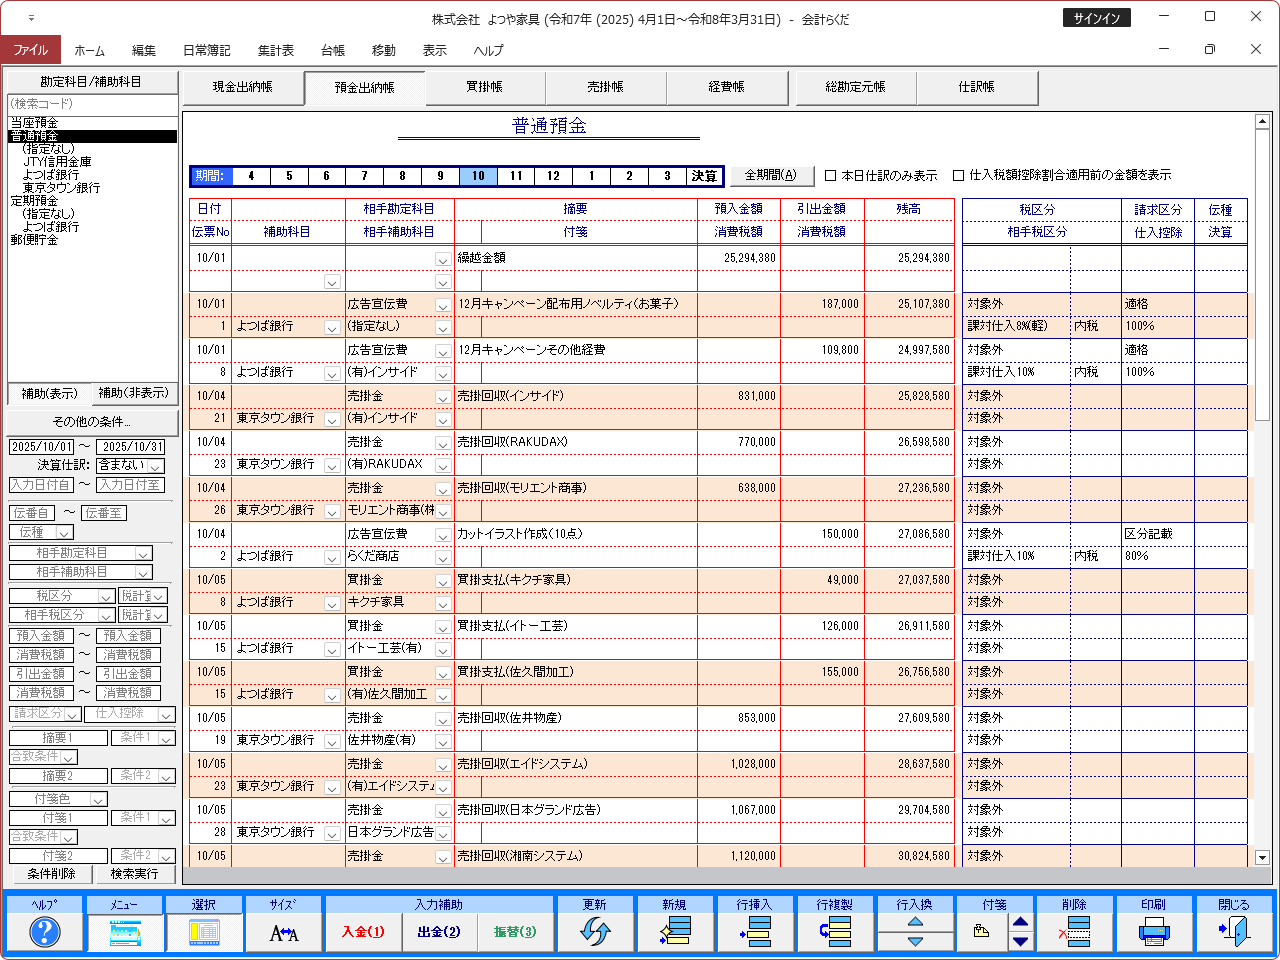The image size is (1280, 960).
Task: Click the 新規 new entry icon
Action: click(675, 932)
